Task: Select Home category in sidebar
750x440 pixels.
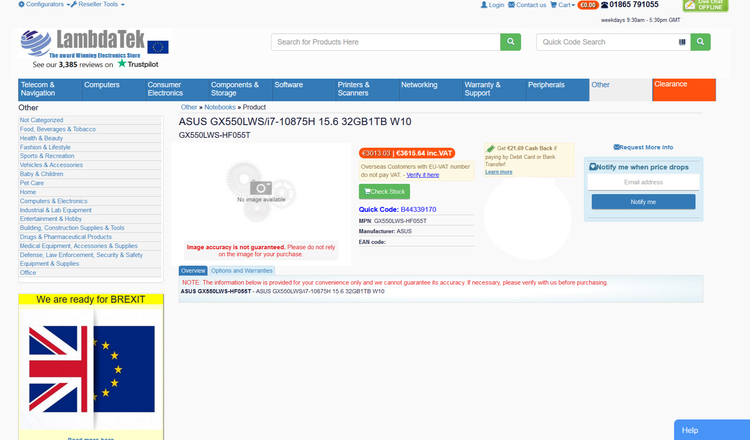Action: [28, 192]
